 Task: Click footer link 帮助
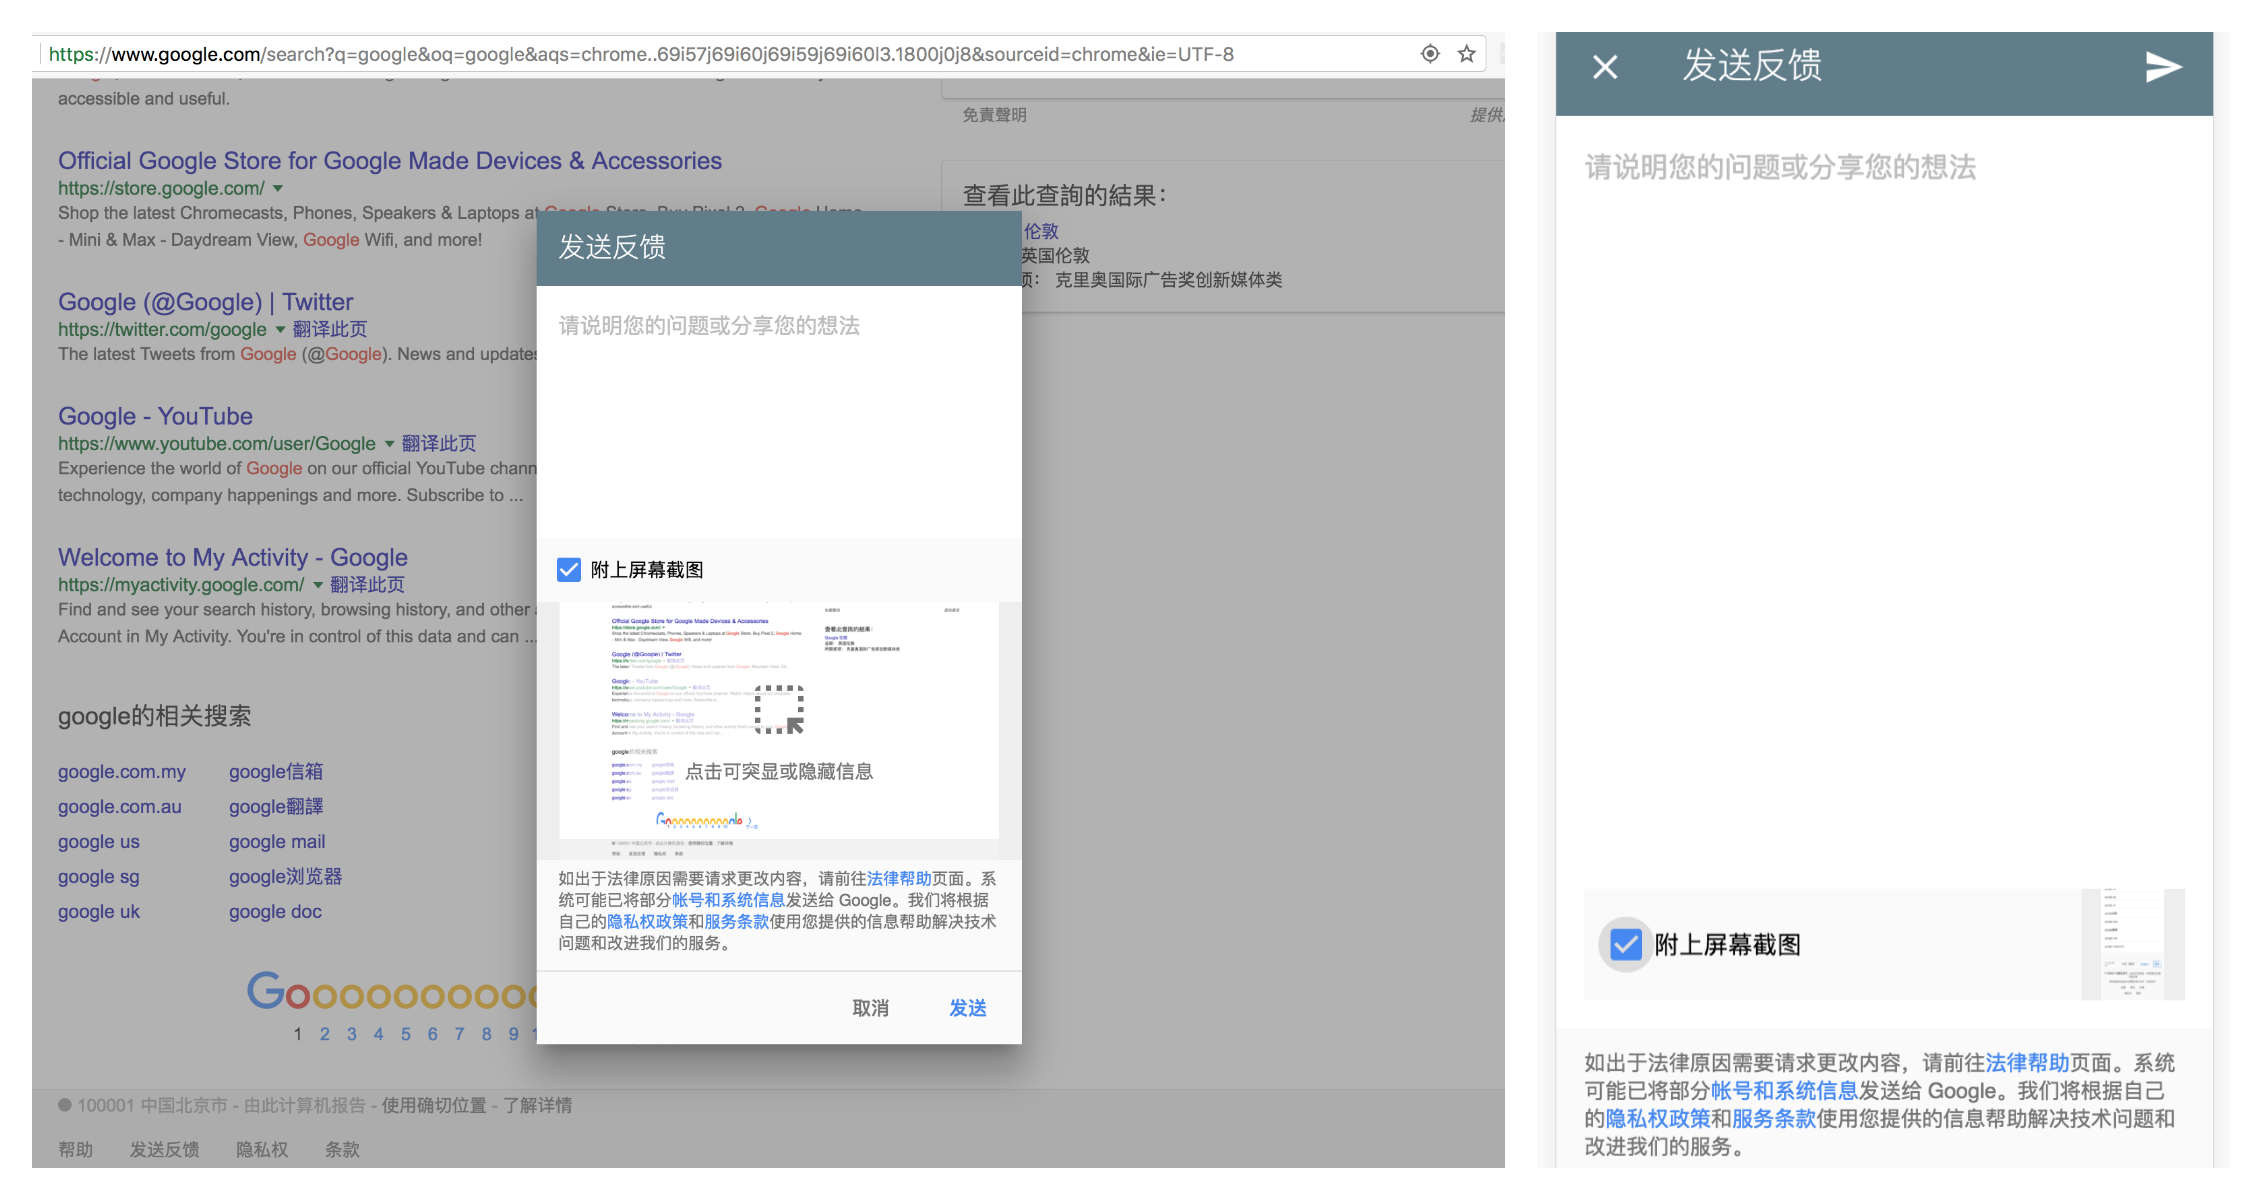[75, 1150]
